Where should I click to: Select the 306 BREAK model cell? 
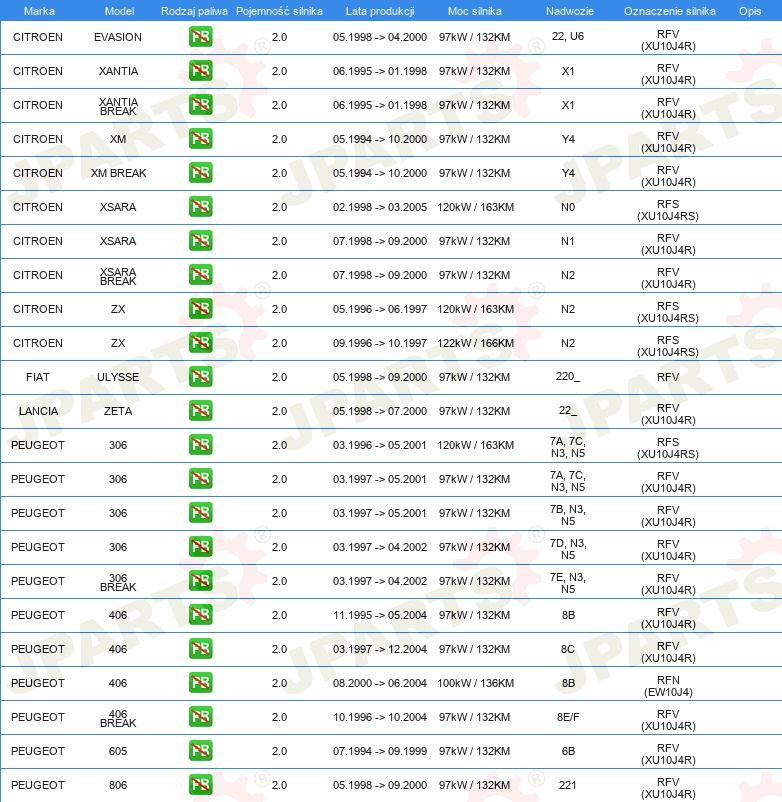118,583
